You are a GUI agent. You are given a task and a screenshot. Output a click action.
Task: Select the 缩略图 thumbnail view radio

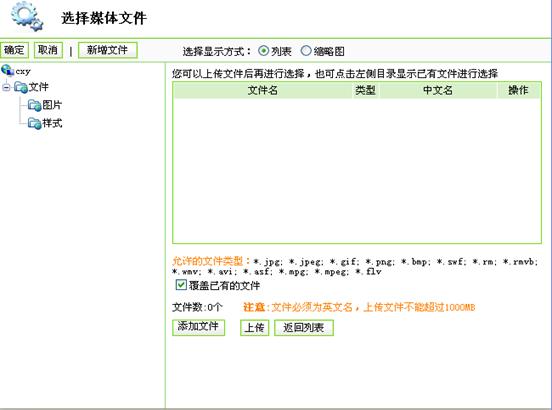pyautogui.click(x=306, y=51)
